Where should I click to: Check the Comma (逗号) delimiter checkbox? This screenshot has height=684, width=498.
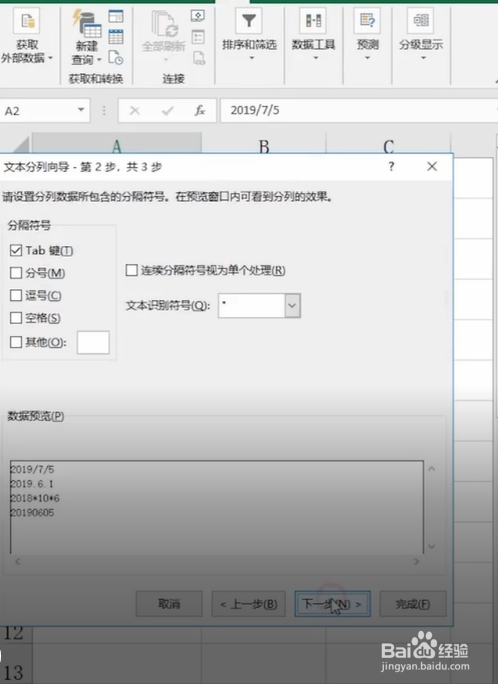pyautogui.click(x=16, y=295)
